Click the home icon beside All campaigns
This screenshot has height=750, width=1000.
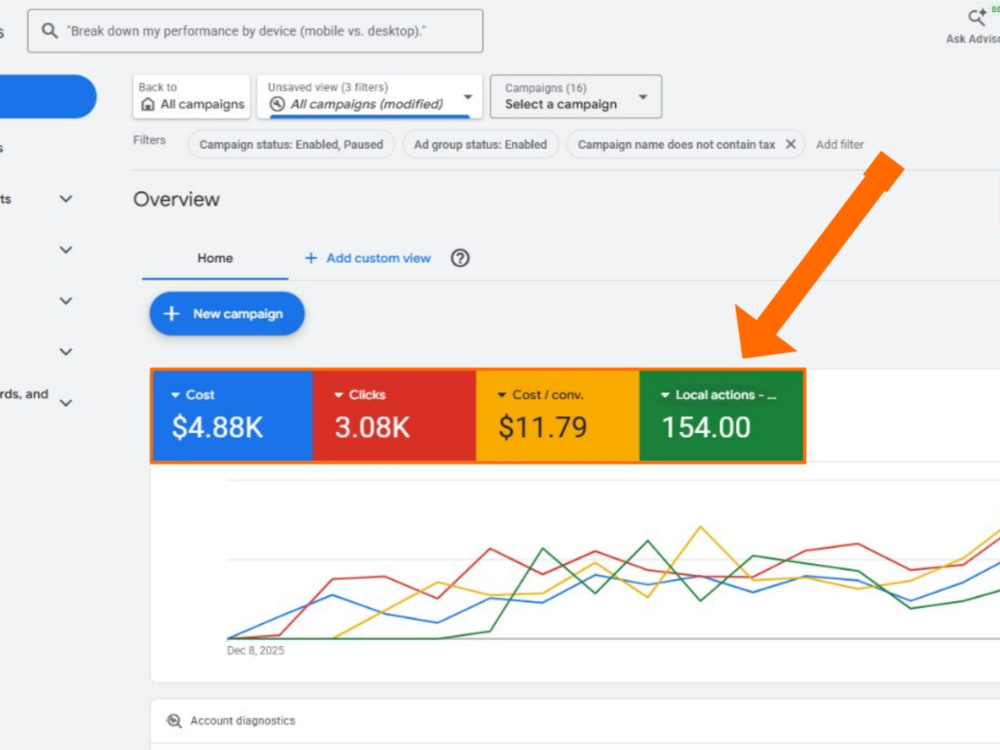148,105
